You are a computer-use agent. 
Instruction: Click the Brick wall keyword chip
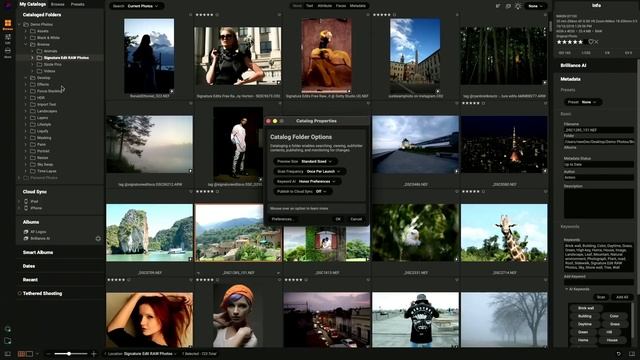(586, 308)
